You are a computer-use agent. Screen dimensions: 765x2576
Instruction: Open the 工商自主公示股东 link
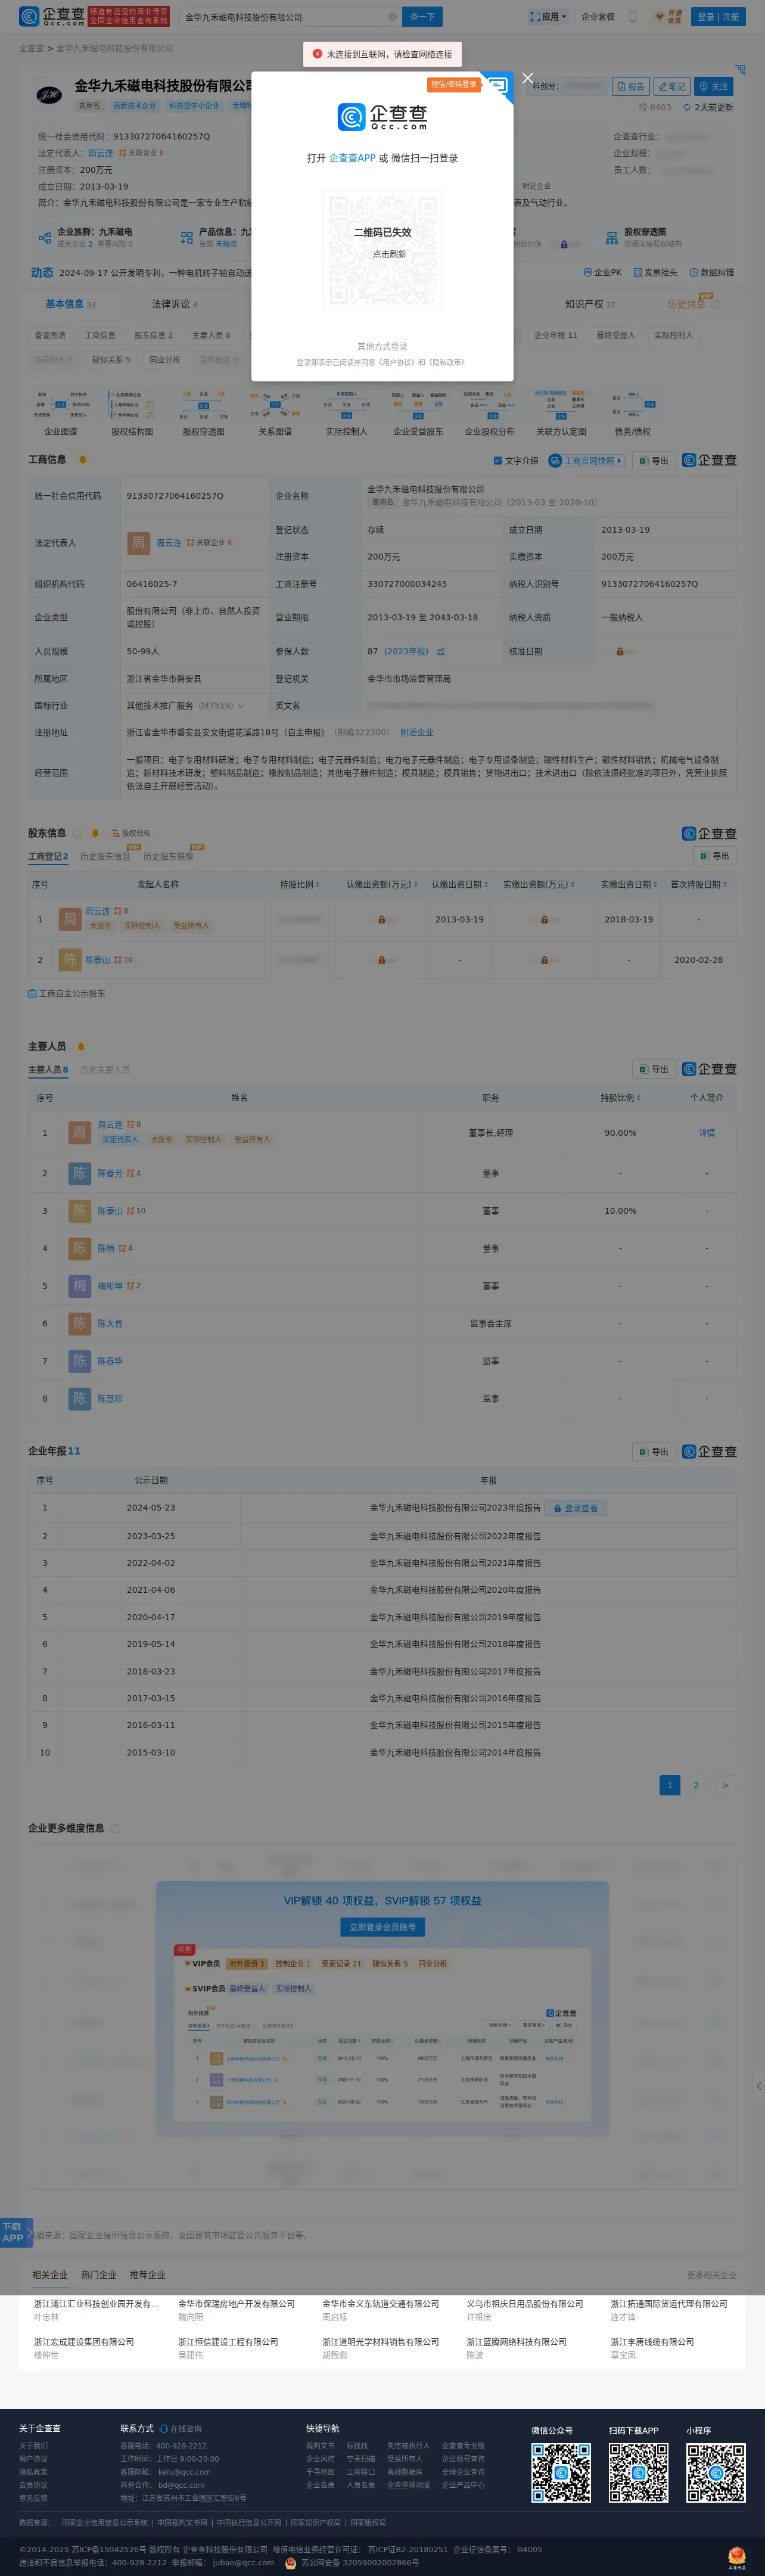(66, 993)
